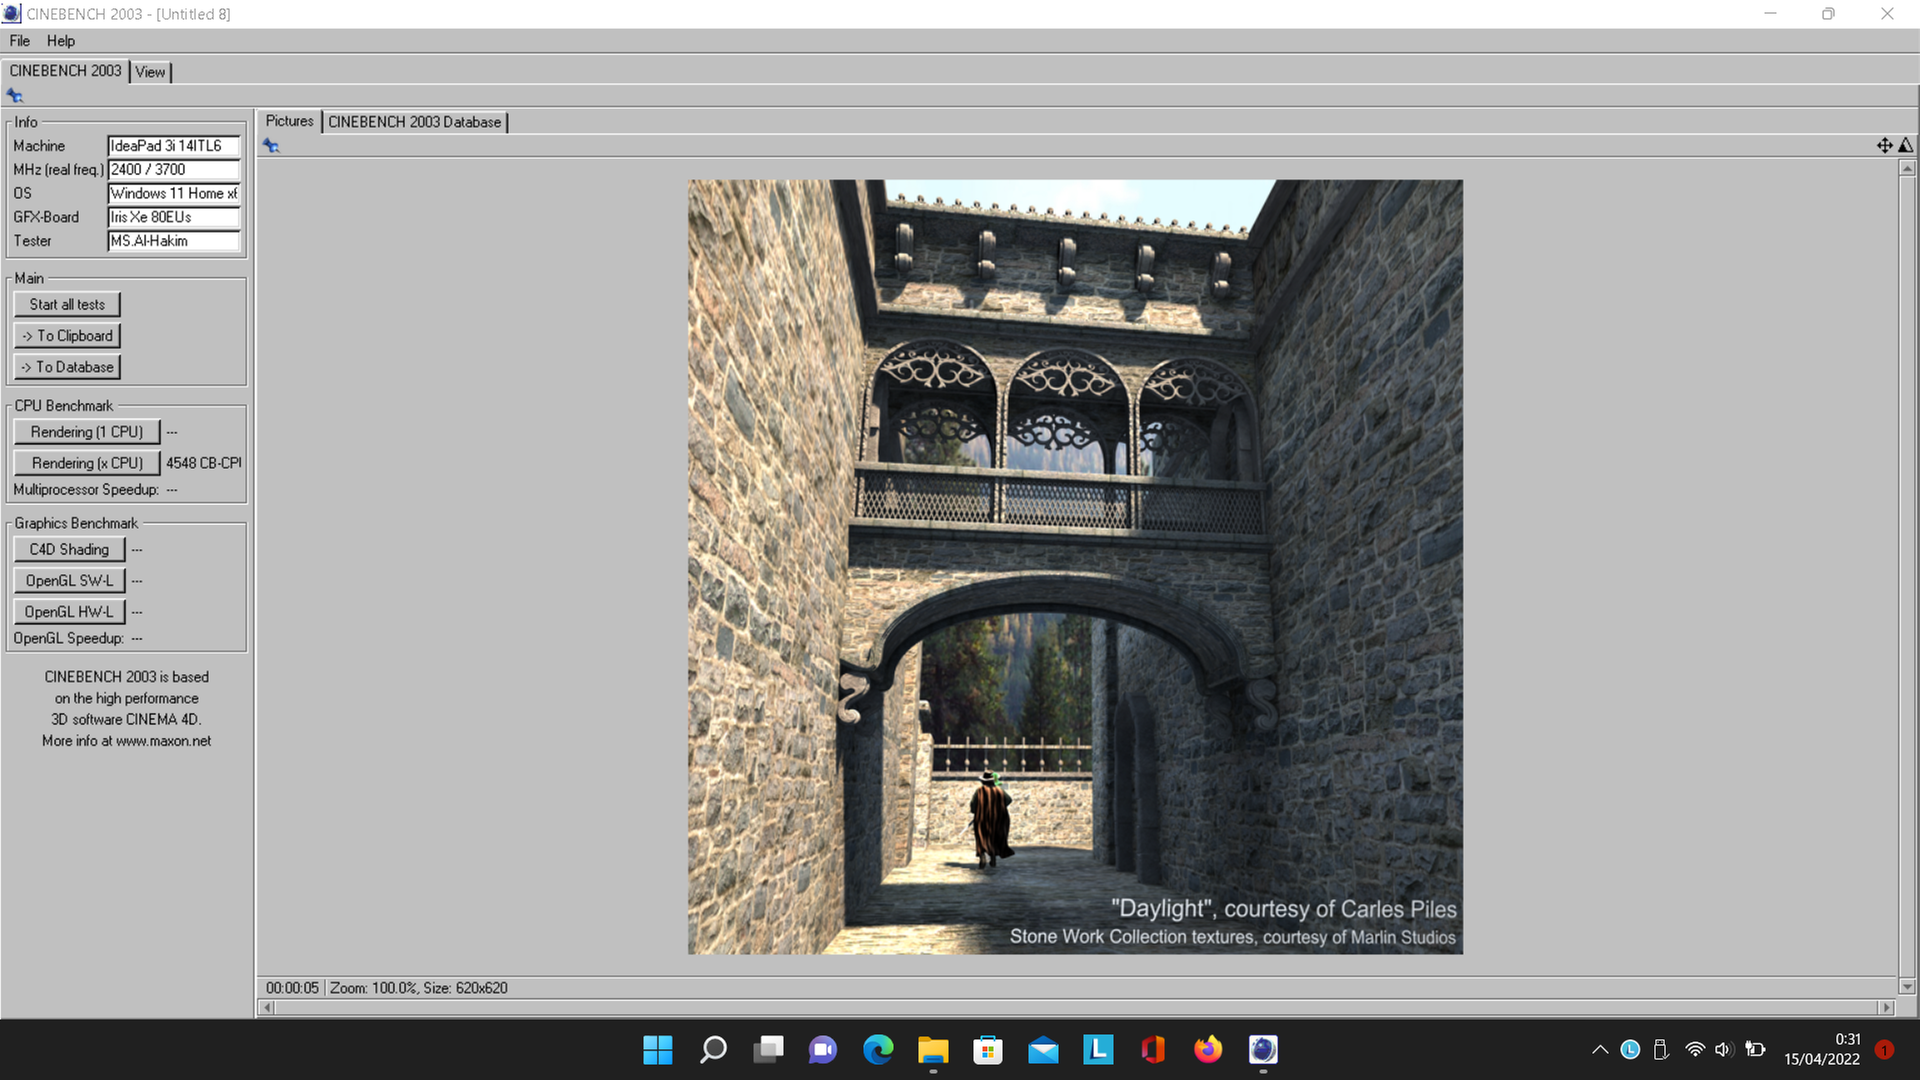This screenshot has height=1080, width=1920.
Task: Click the horizontal scrollbar left arrow
Action: [x=266, y=1008]
